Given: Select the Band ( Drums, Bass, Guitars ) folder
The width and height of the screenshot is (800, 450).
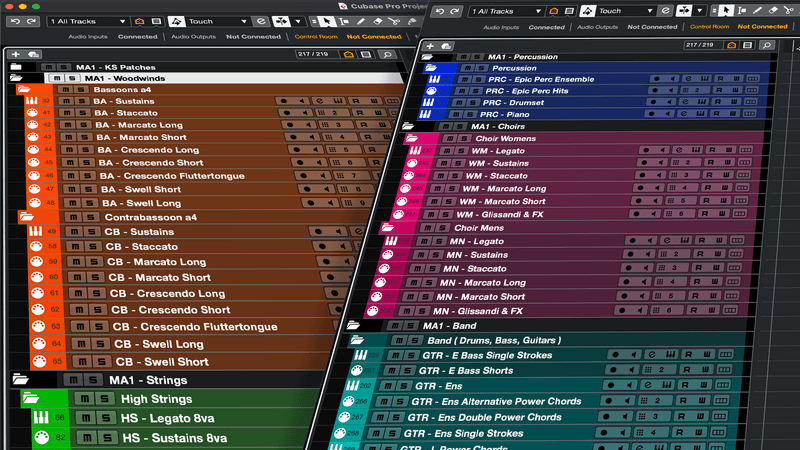Looking at the screenshot, I should coord(494,340).
